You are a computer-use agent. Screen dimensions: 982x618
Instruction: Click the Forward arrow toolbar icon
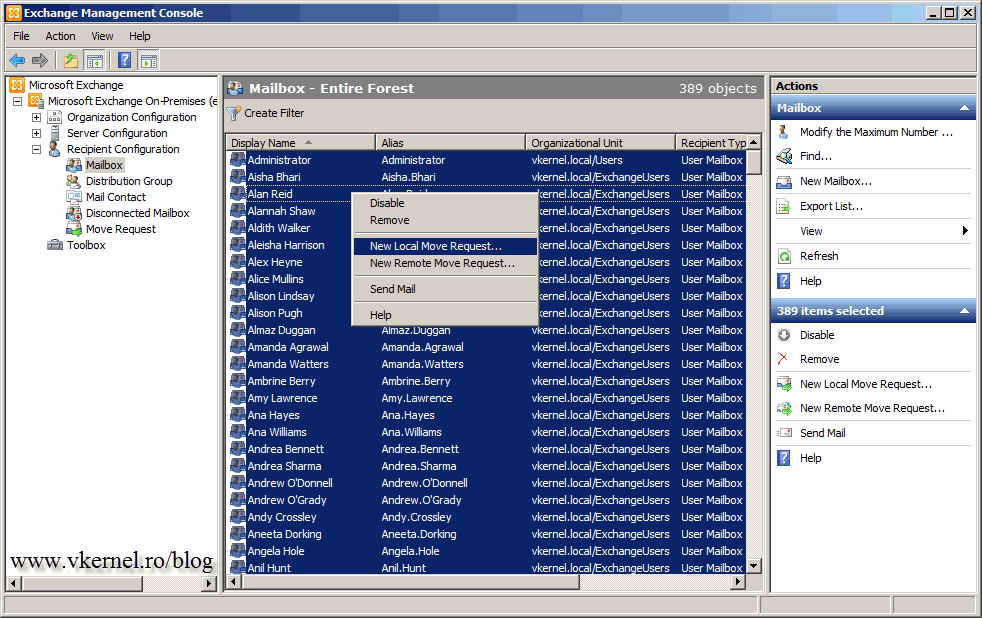40,61
